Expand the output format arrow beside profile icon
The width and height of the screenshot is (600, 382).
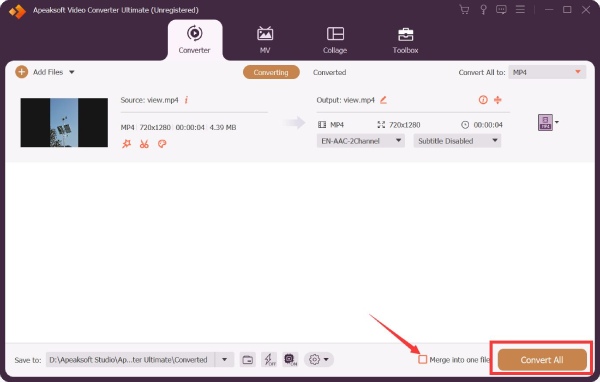click(x=557, y=122)
